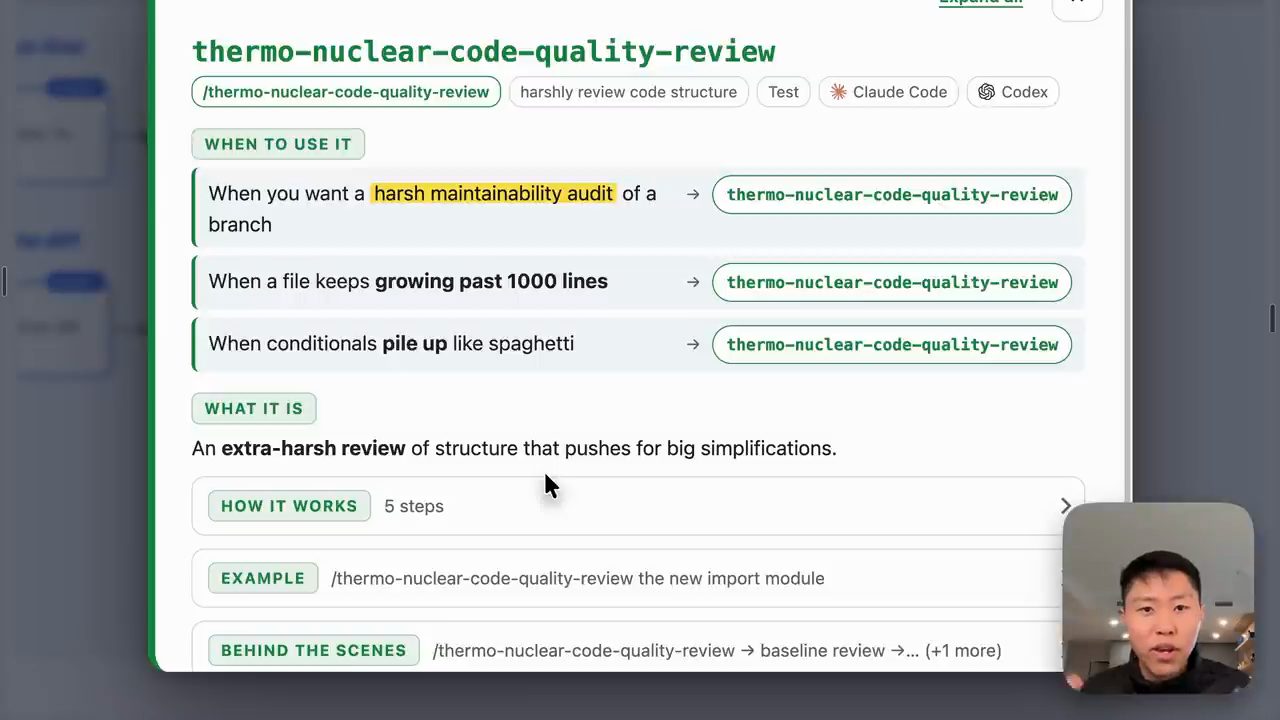The image size is (1280, 720).
Task: Click the large thermo-nuclear-code-quality-review heading
Action: (484, 51)
